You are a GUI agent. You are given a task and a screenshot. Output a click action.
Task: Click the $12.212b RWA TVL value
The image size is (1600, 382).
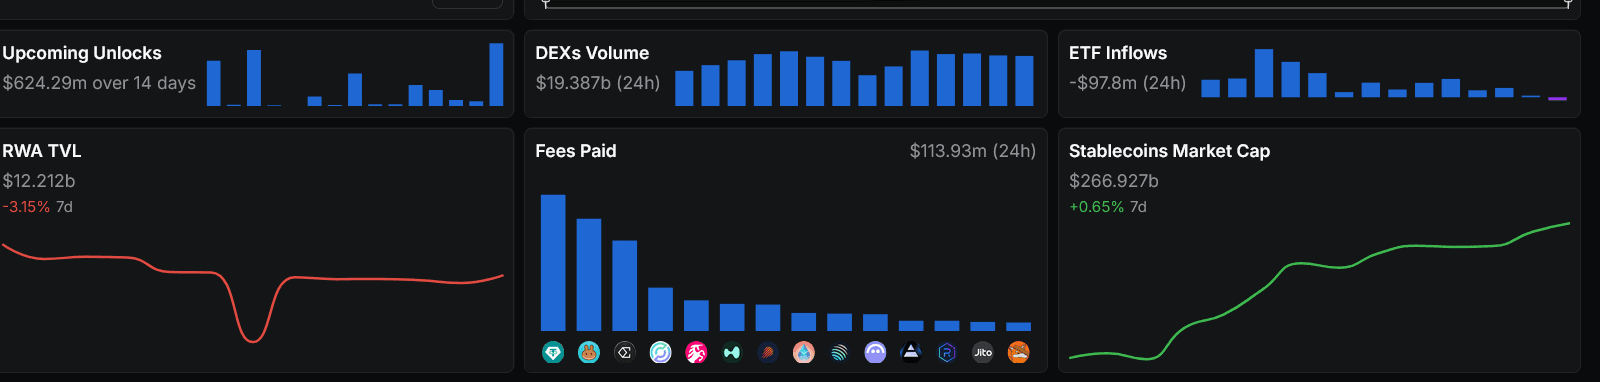pos(39,181)
